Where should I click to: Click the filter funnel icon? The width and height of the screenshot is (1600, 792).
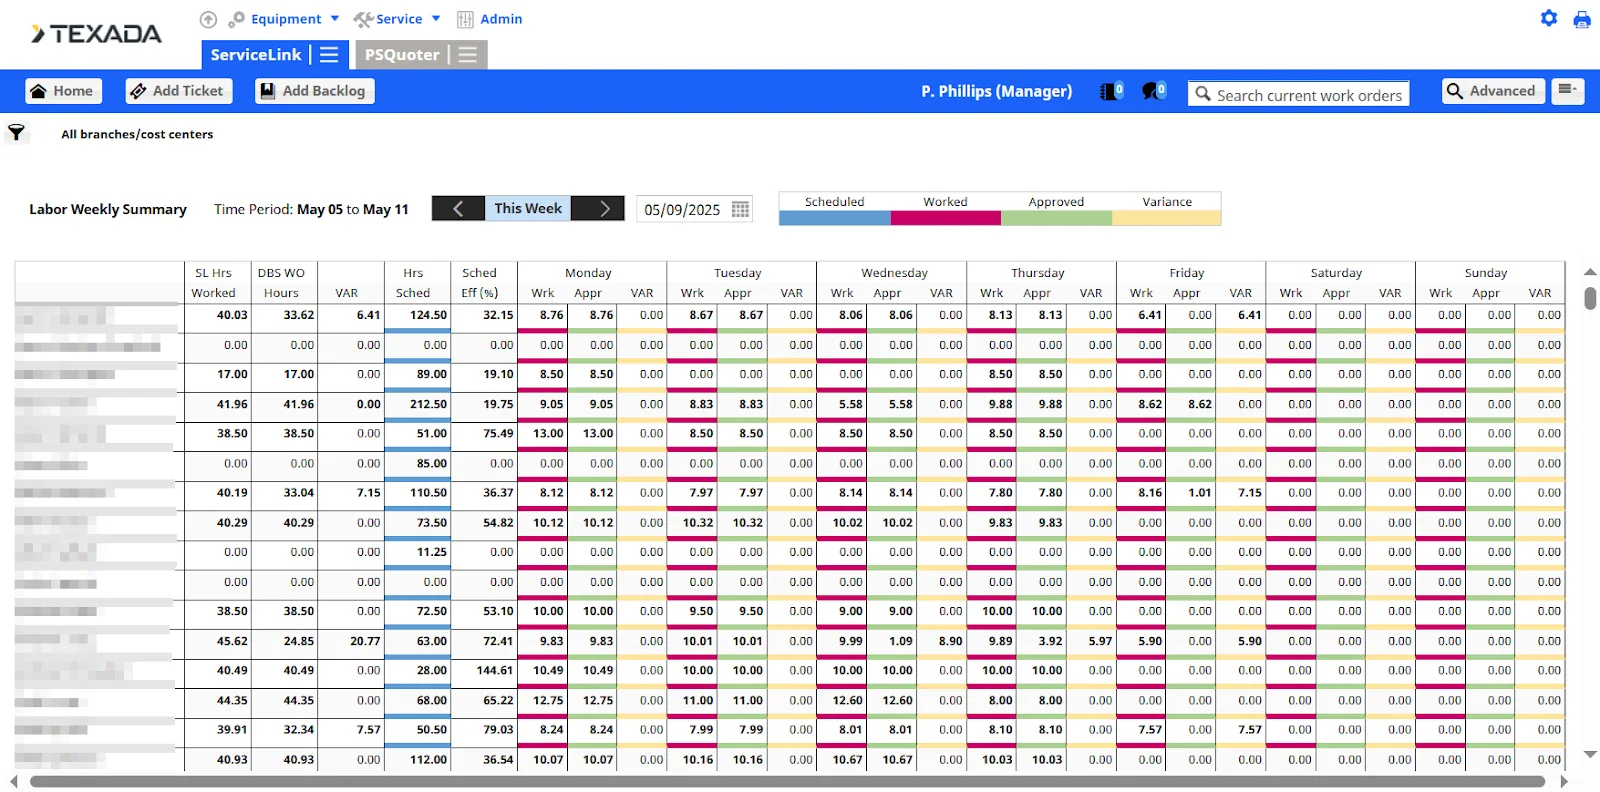17,133
